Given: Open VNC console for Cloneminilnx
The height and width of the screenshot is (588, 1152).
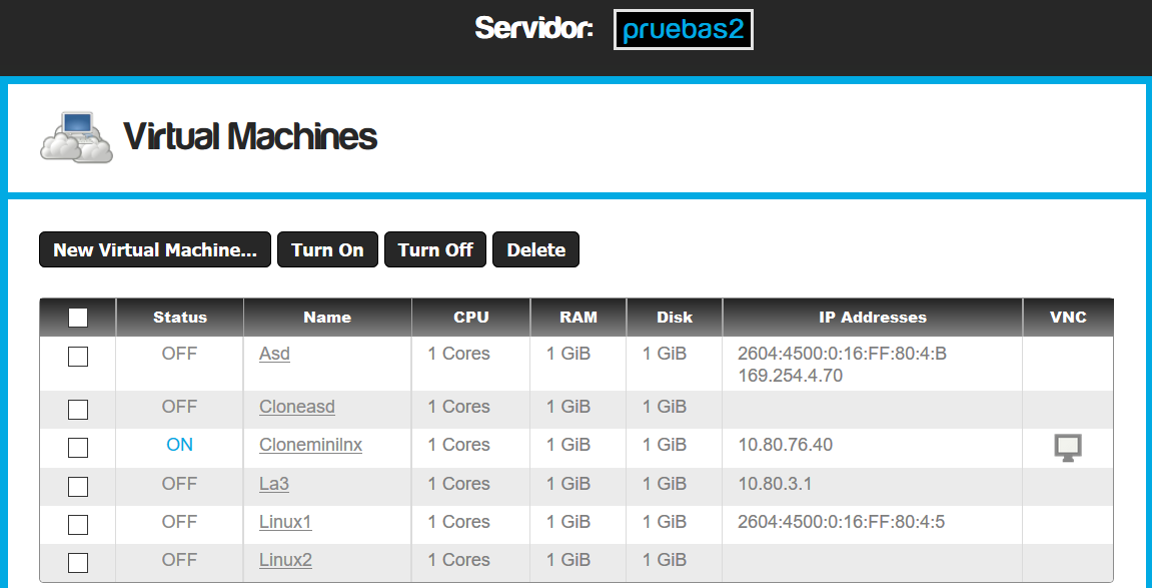Looking at the screenshot, I should 1068,448.
